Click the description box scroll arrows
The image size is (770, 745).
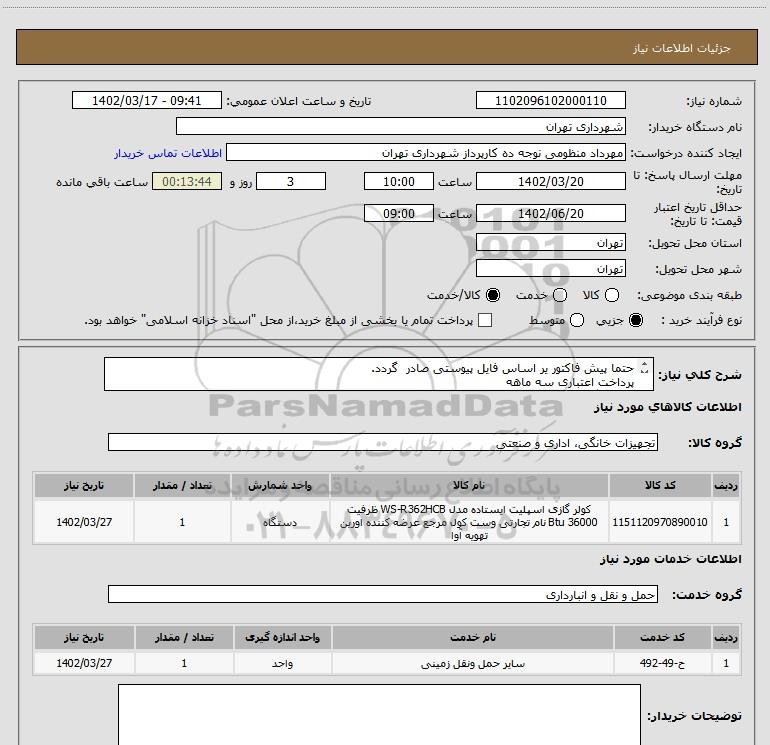(645, 368)
